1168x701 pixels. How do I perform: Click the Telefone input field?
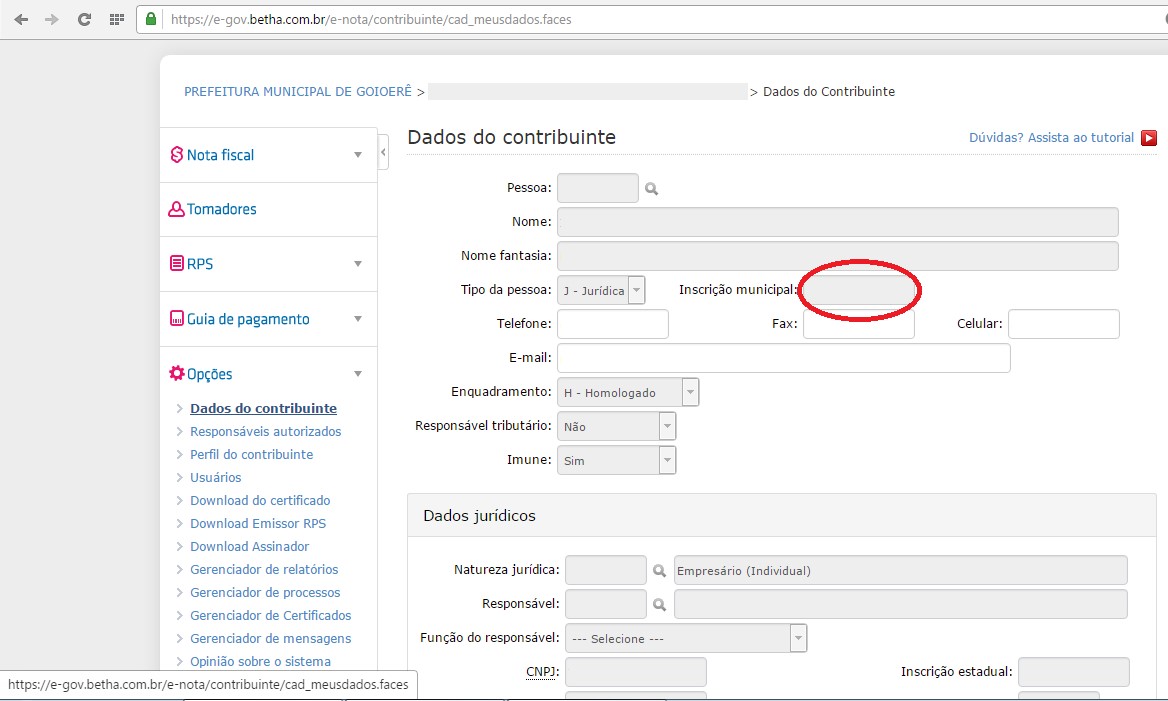[612, 324]
